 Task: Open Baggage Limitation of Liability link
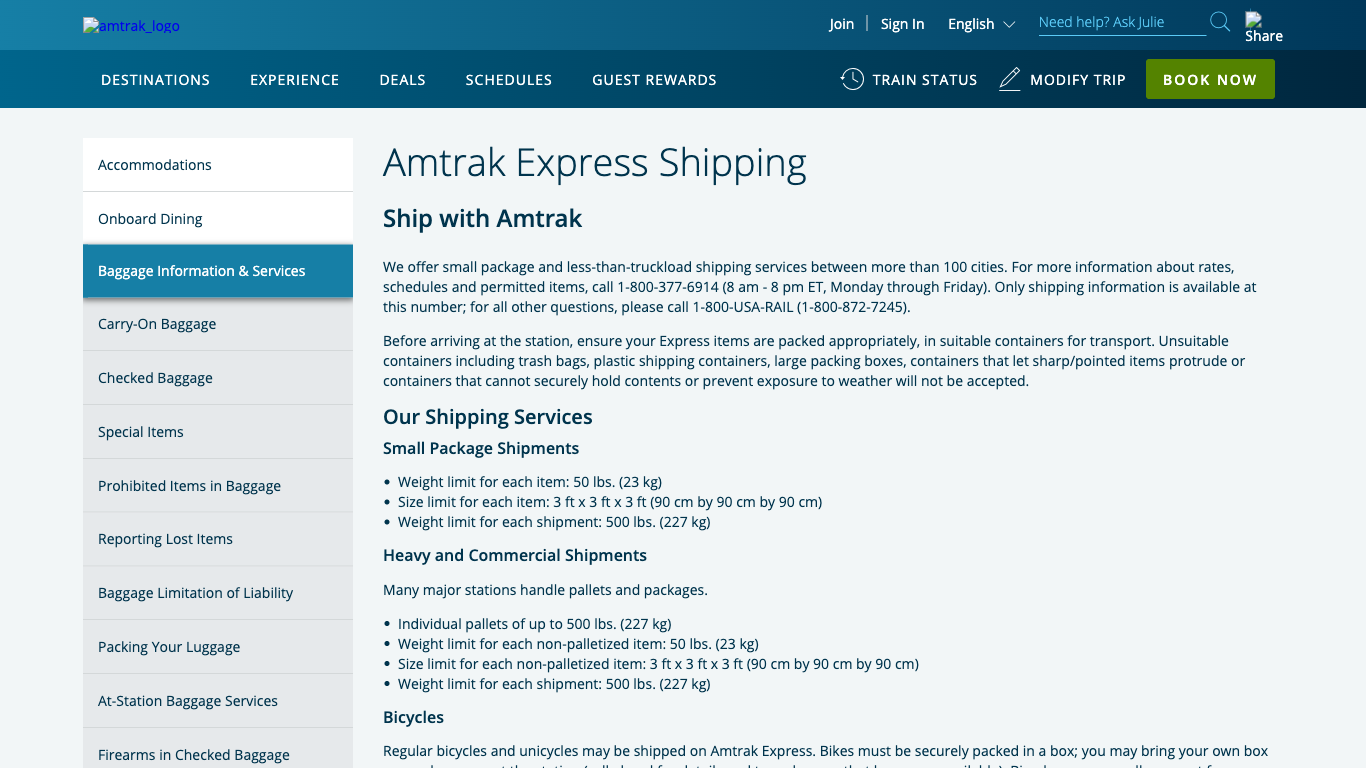coord(218,593)
